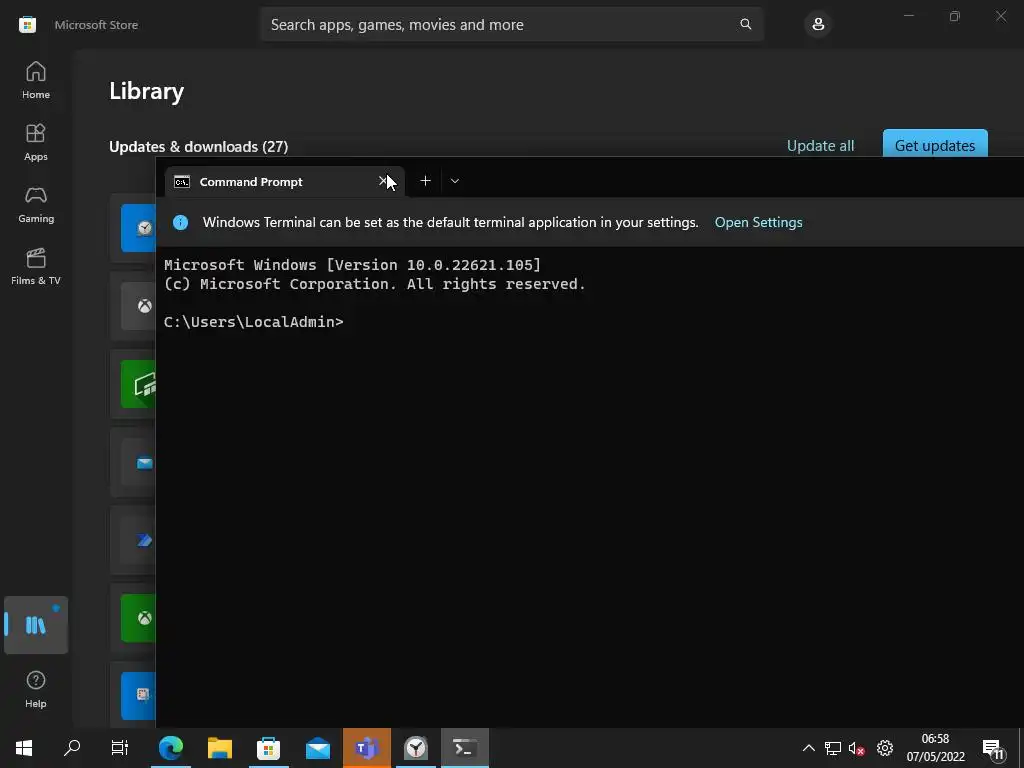Select the Command Prompt tab
Screen dimensions: 1024x768
click(x=285, y=182)
